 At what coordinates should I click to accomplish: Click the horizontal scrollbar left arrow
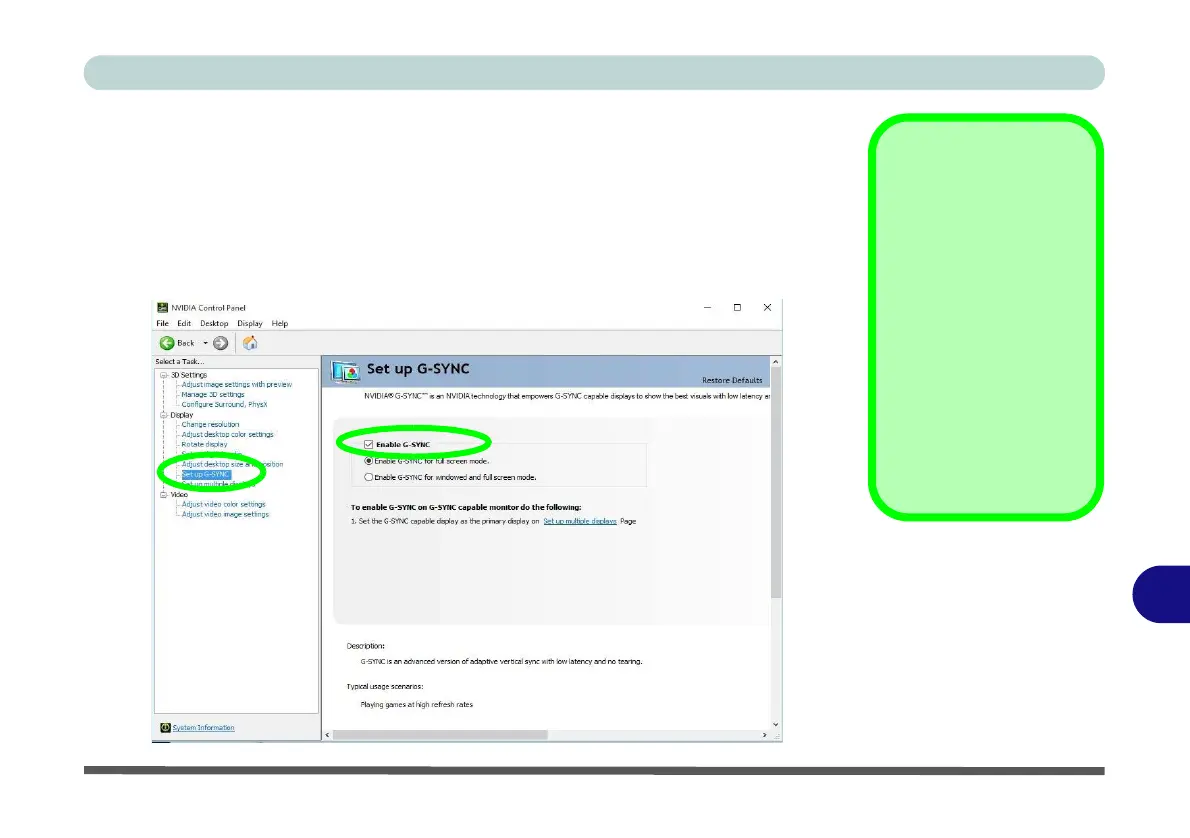point(328,735)
